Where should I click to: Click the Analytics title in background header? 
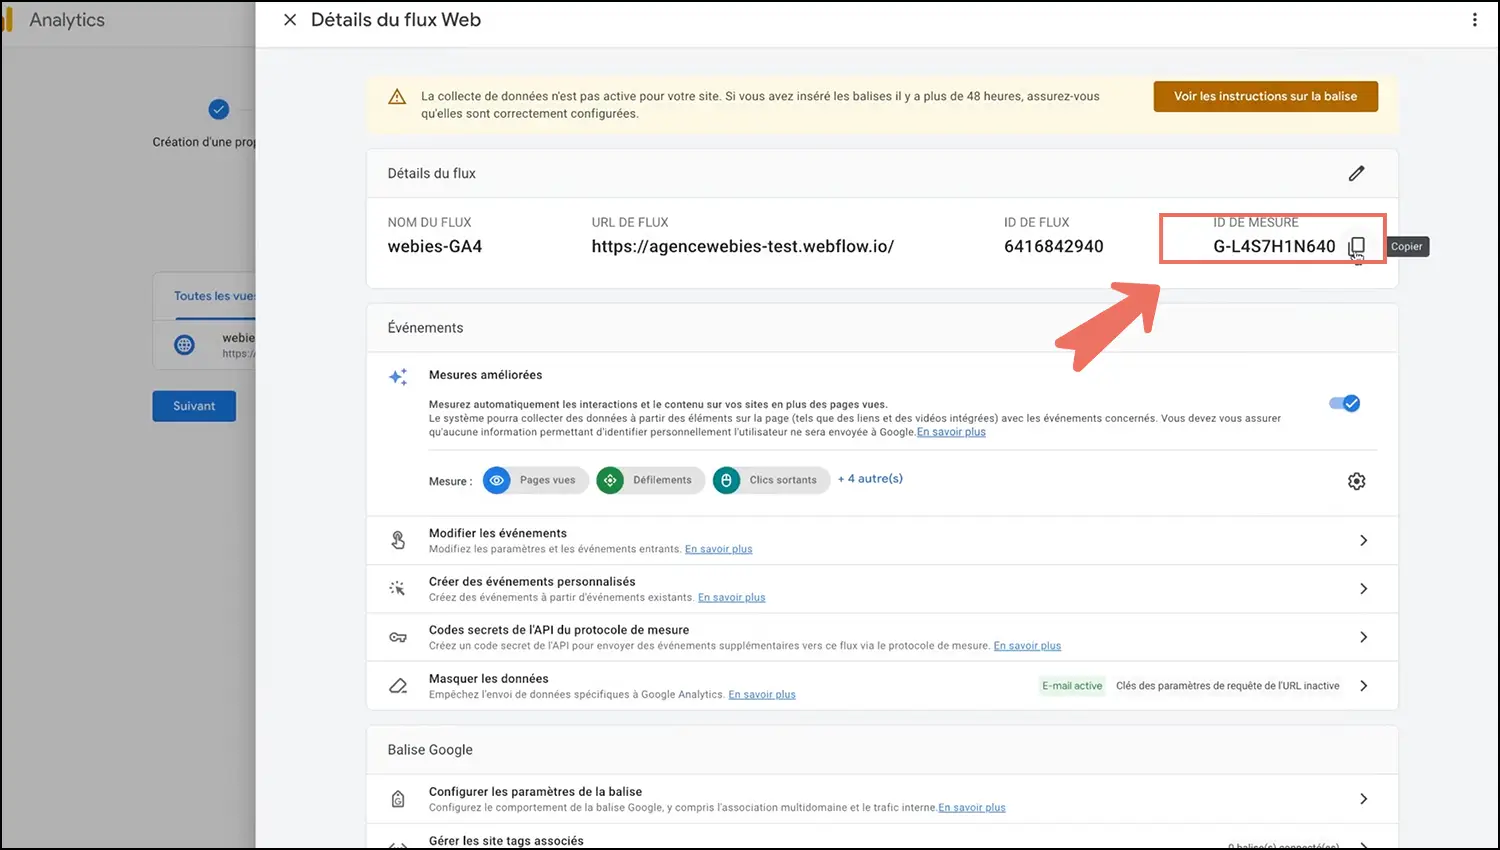[67, 20]
